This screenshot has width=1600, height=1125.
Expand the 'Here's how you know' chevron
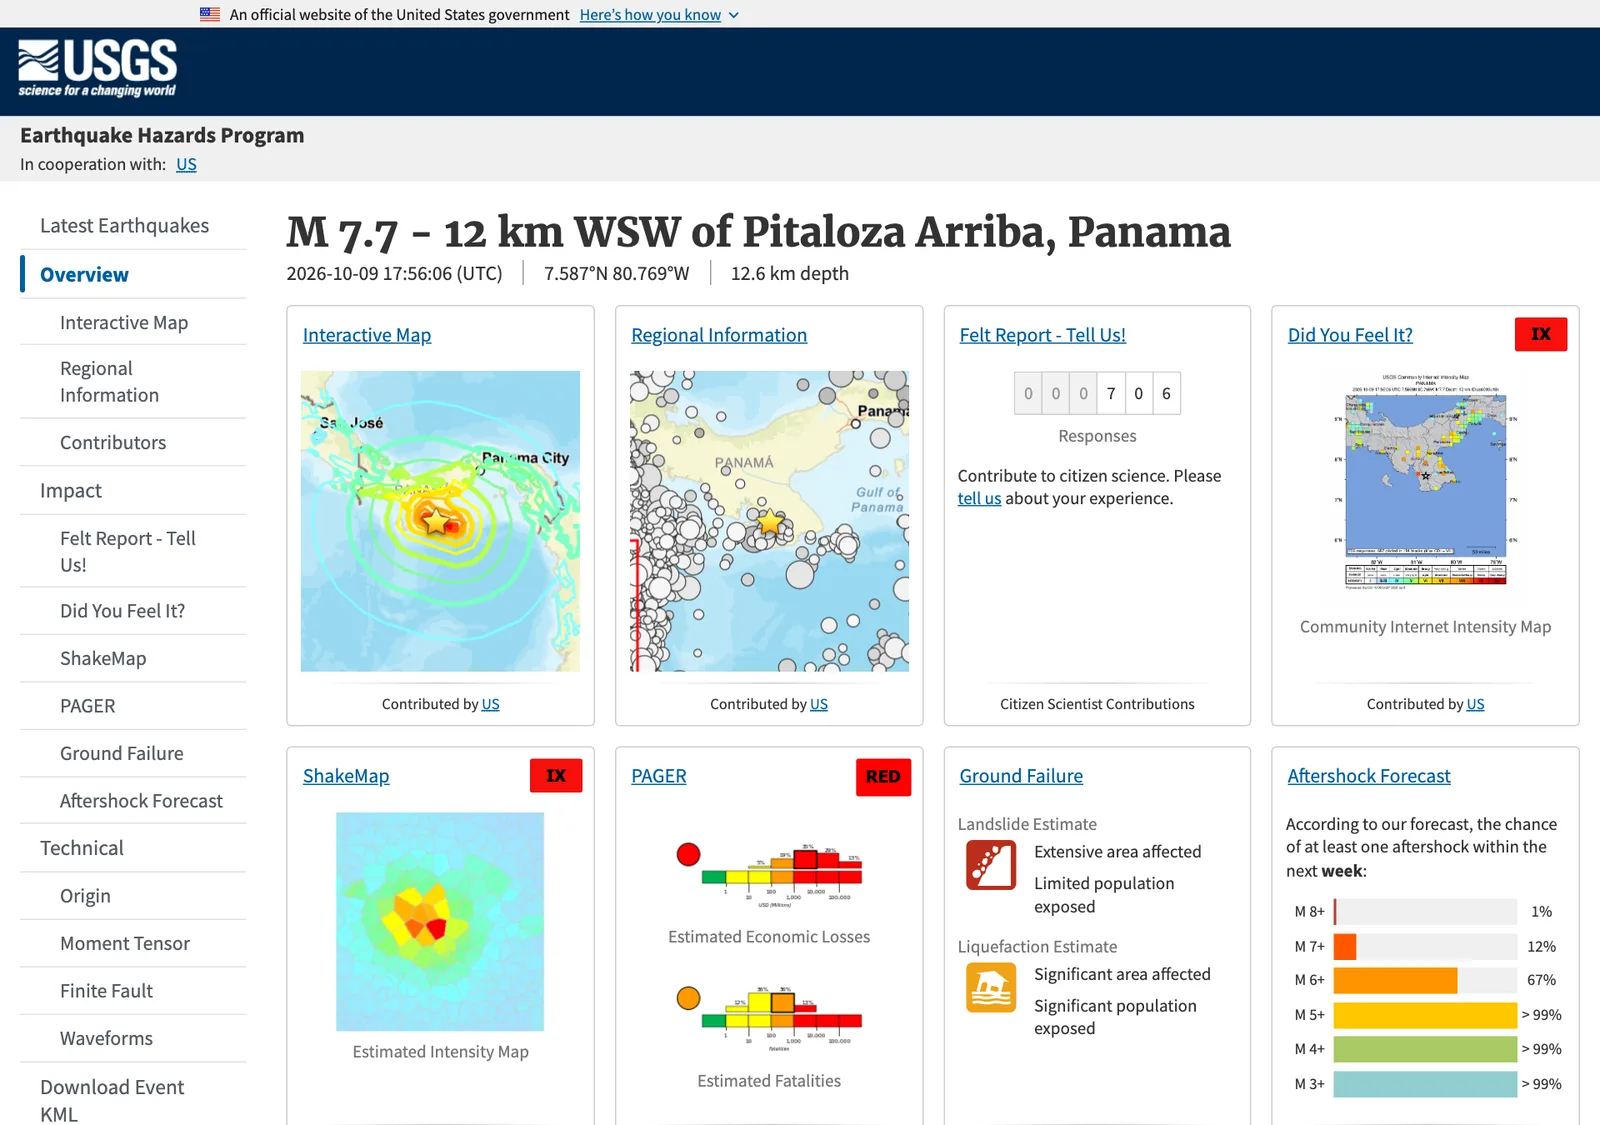click(x=734, y=15)
